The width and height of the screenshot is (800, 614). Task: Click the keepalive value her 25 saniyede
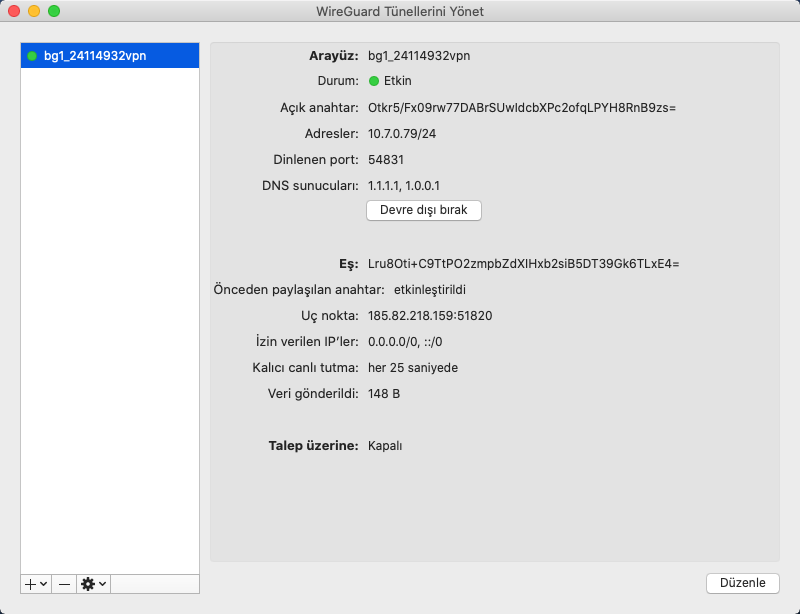point(413,368)
